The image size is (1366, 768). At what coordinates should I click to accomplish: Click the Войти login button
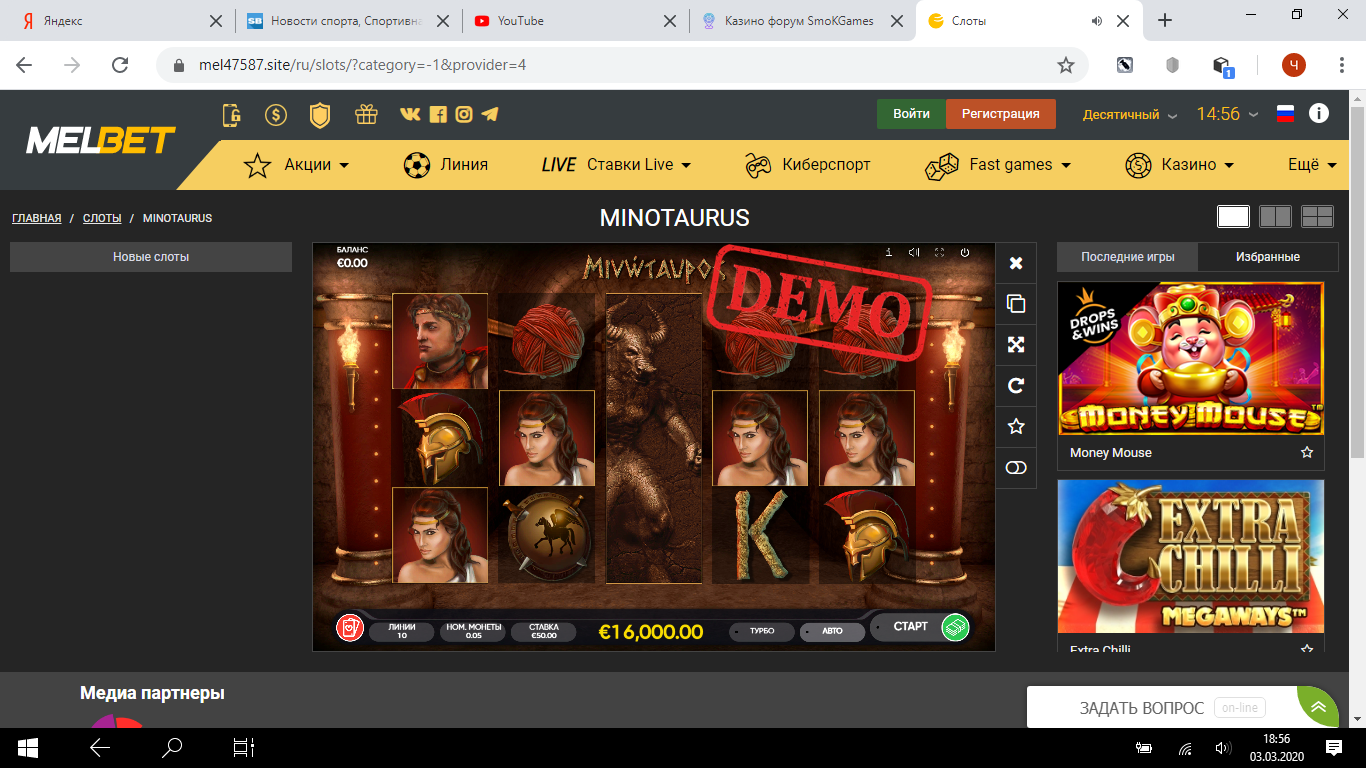click(911, 114)
